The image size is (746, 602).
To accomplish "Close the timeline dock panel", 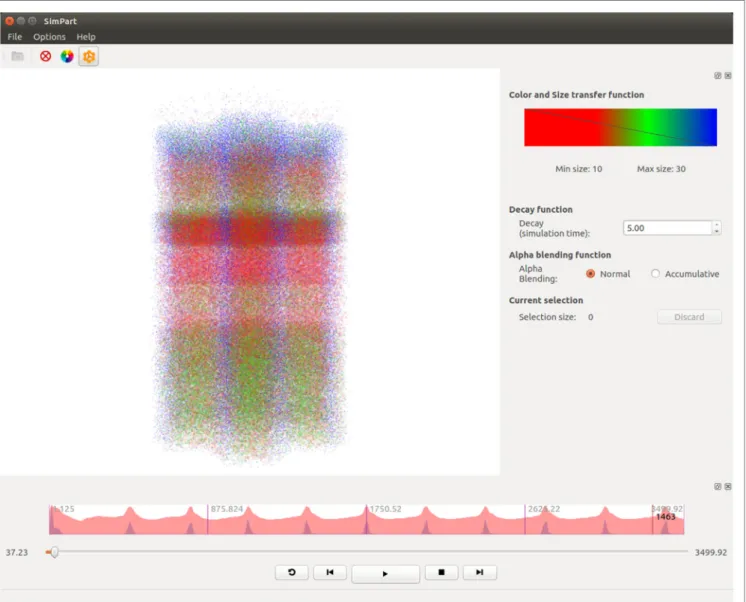I will (x=728, y=486).
